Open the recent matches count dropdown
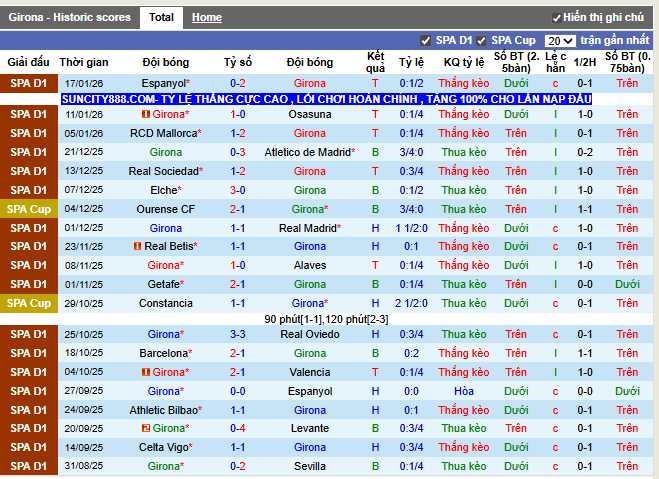 [560, 41]
